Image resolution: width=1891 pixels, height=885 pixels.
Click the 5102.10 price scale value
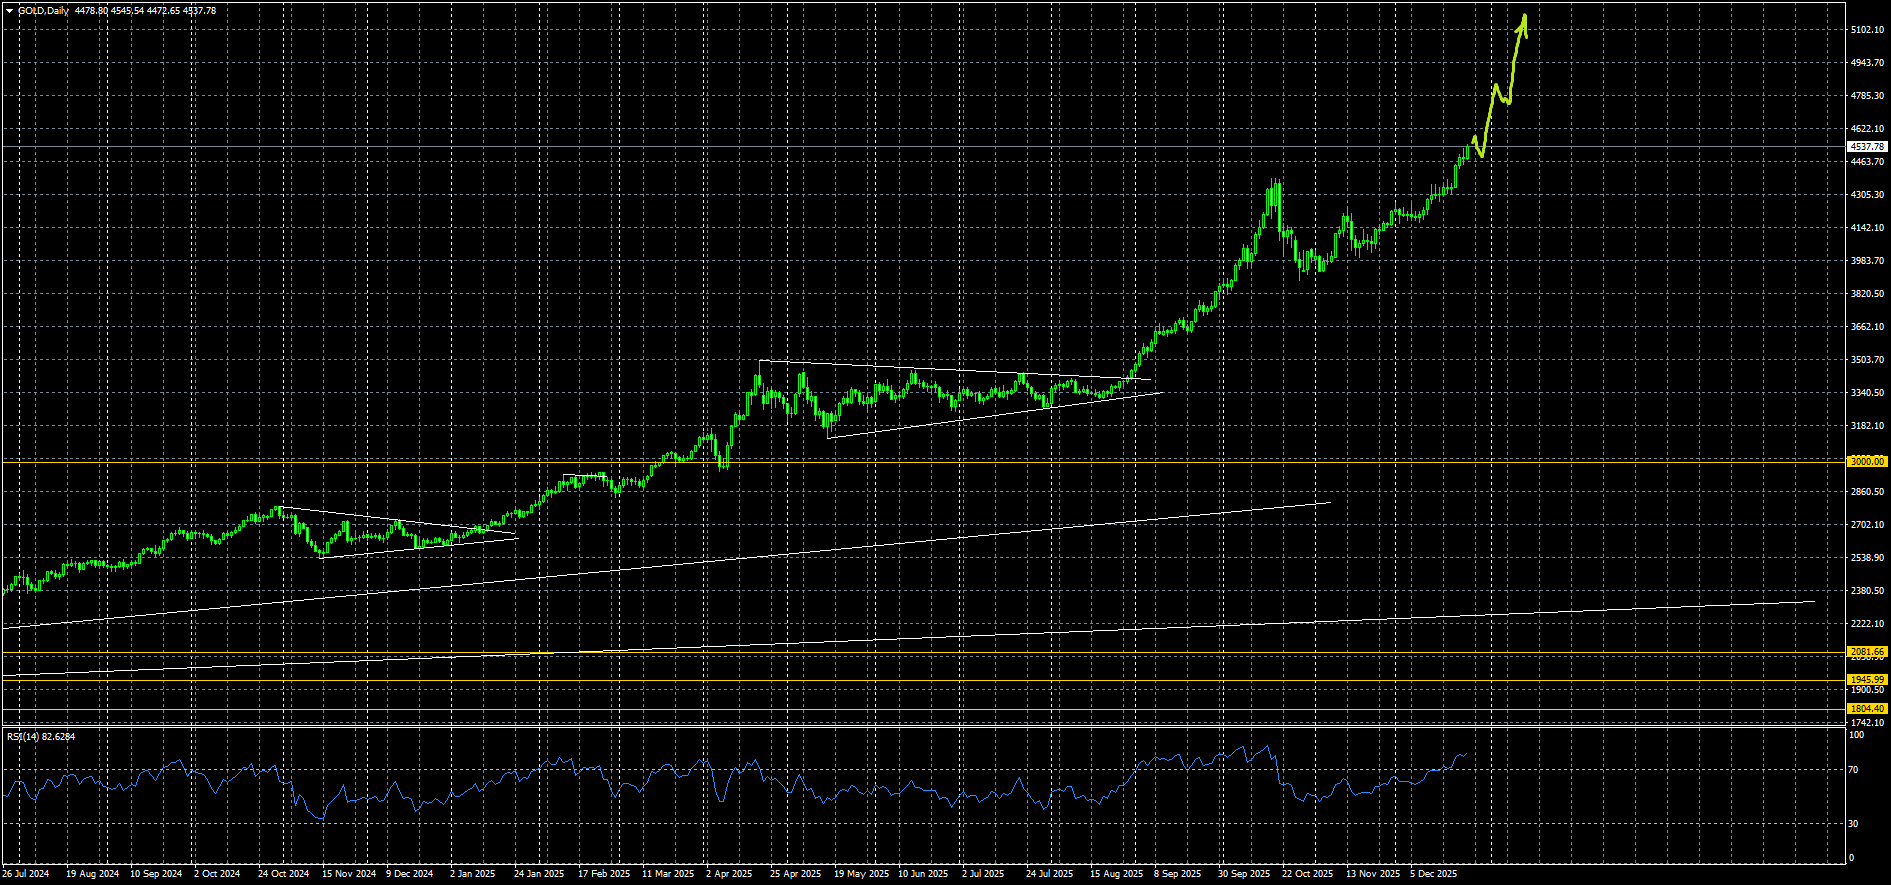point(1867,30)
